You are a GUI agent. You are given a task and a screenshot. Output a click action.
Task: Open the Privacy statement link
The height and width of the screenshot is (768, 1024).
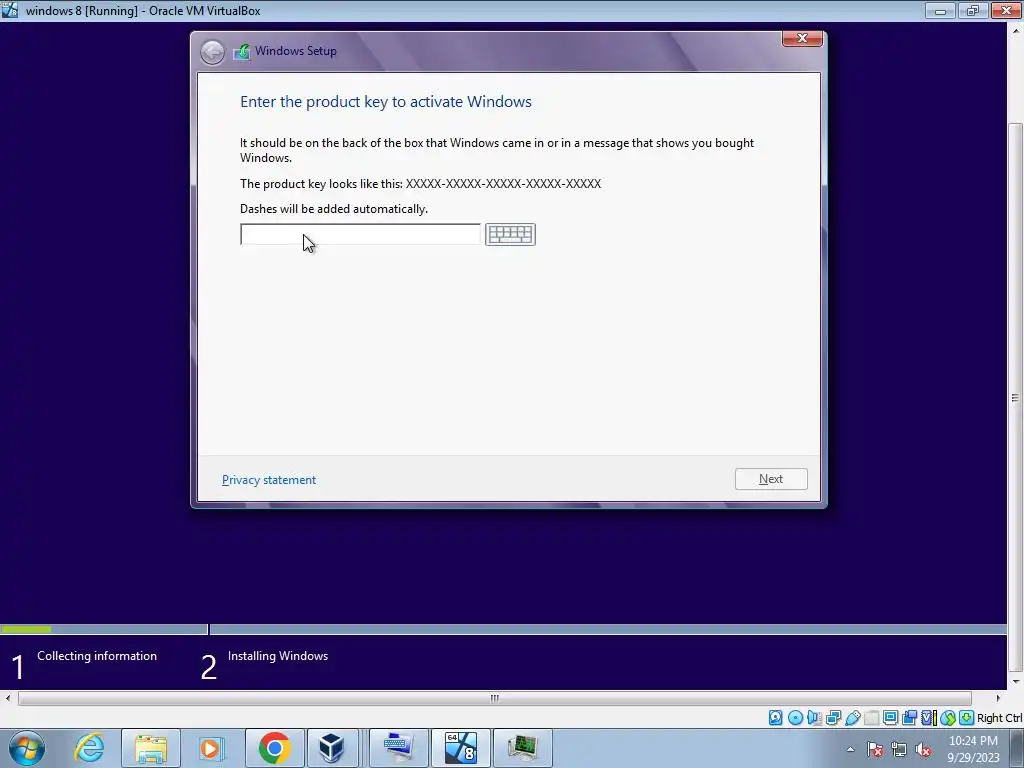268,480
